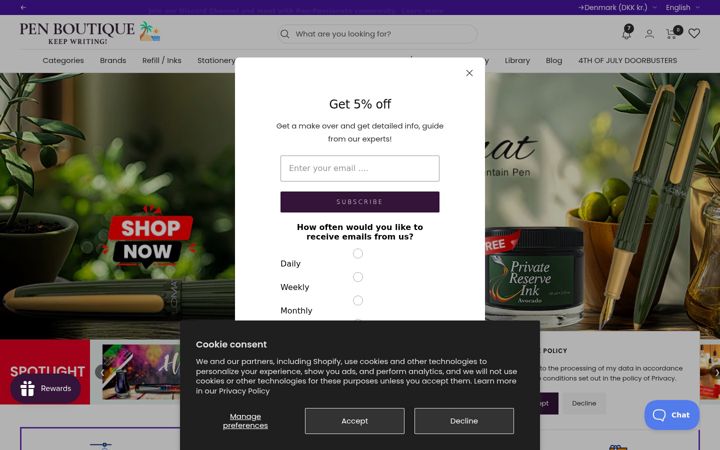Open the account profile icon
The width and height of the screenshot is (720, 450).
point(649,34)
